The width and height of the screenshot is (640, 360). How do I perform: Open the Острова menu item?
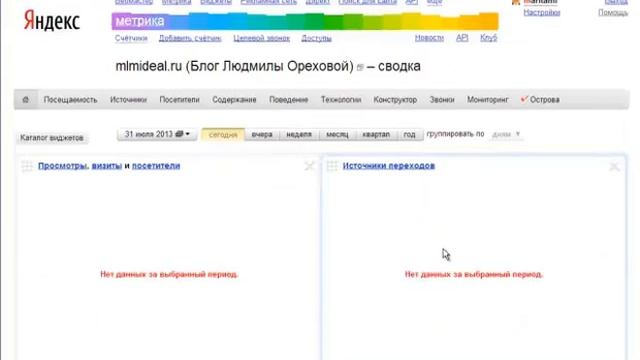tap(544, 100)
